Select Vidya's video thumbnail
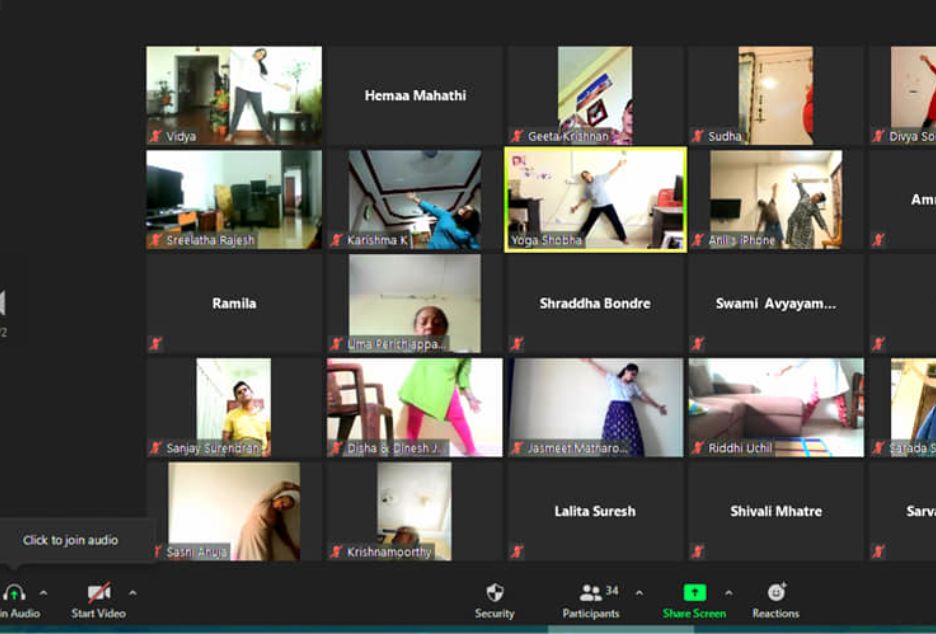The width and height of the screenshot is (936, 634). (234, 93)
